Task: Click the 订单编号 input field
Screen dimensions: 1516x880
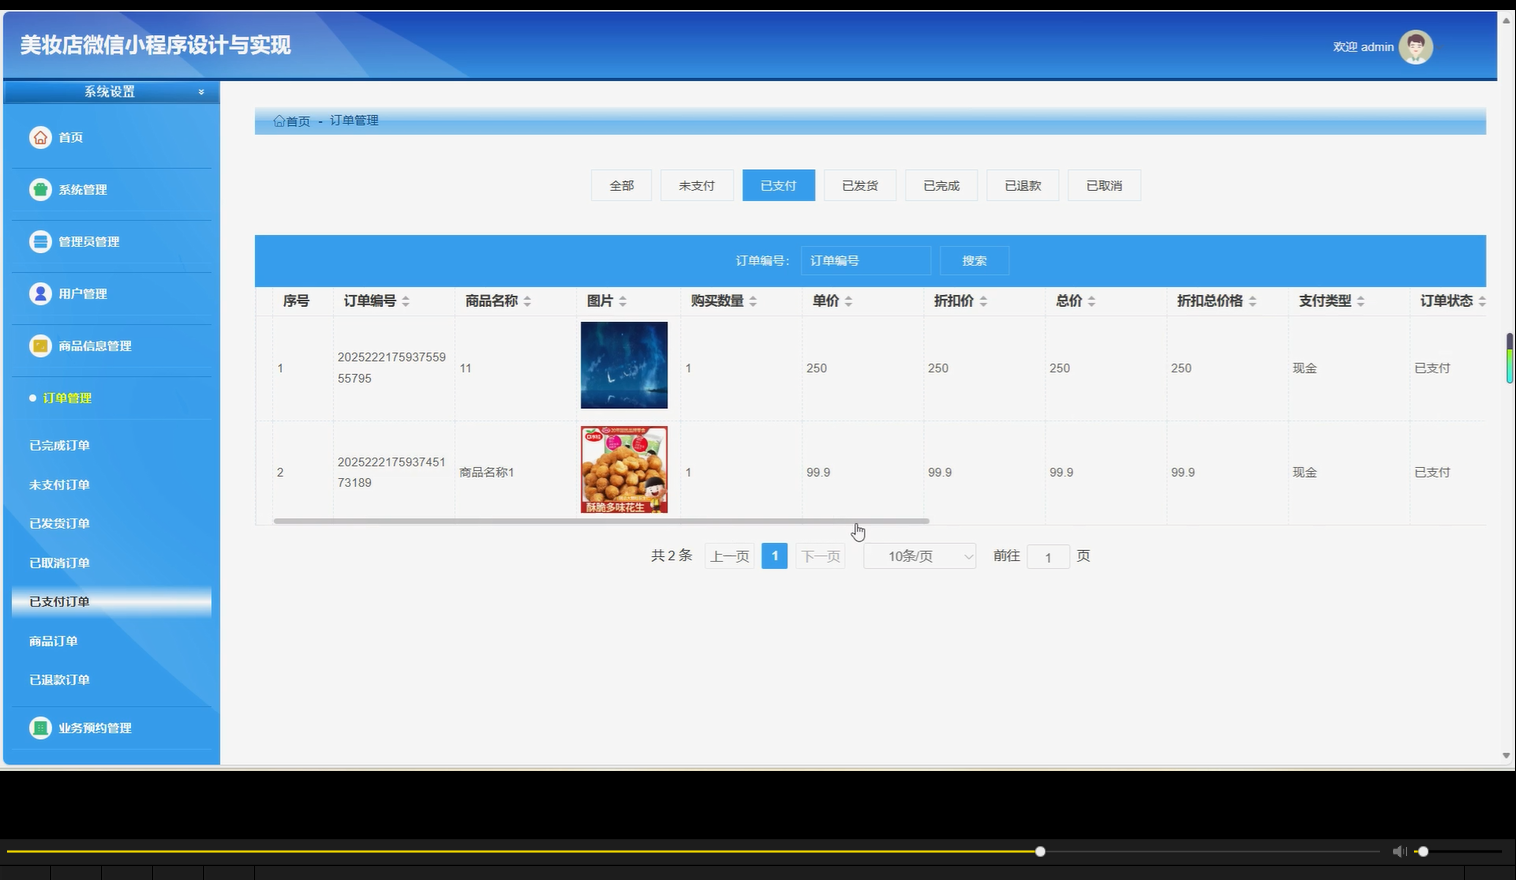Action: pos(865,260)
